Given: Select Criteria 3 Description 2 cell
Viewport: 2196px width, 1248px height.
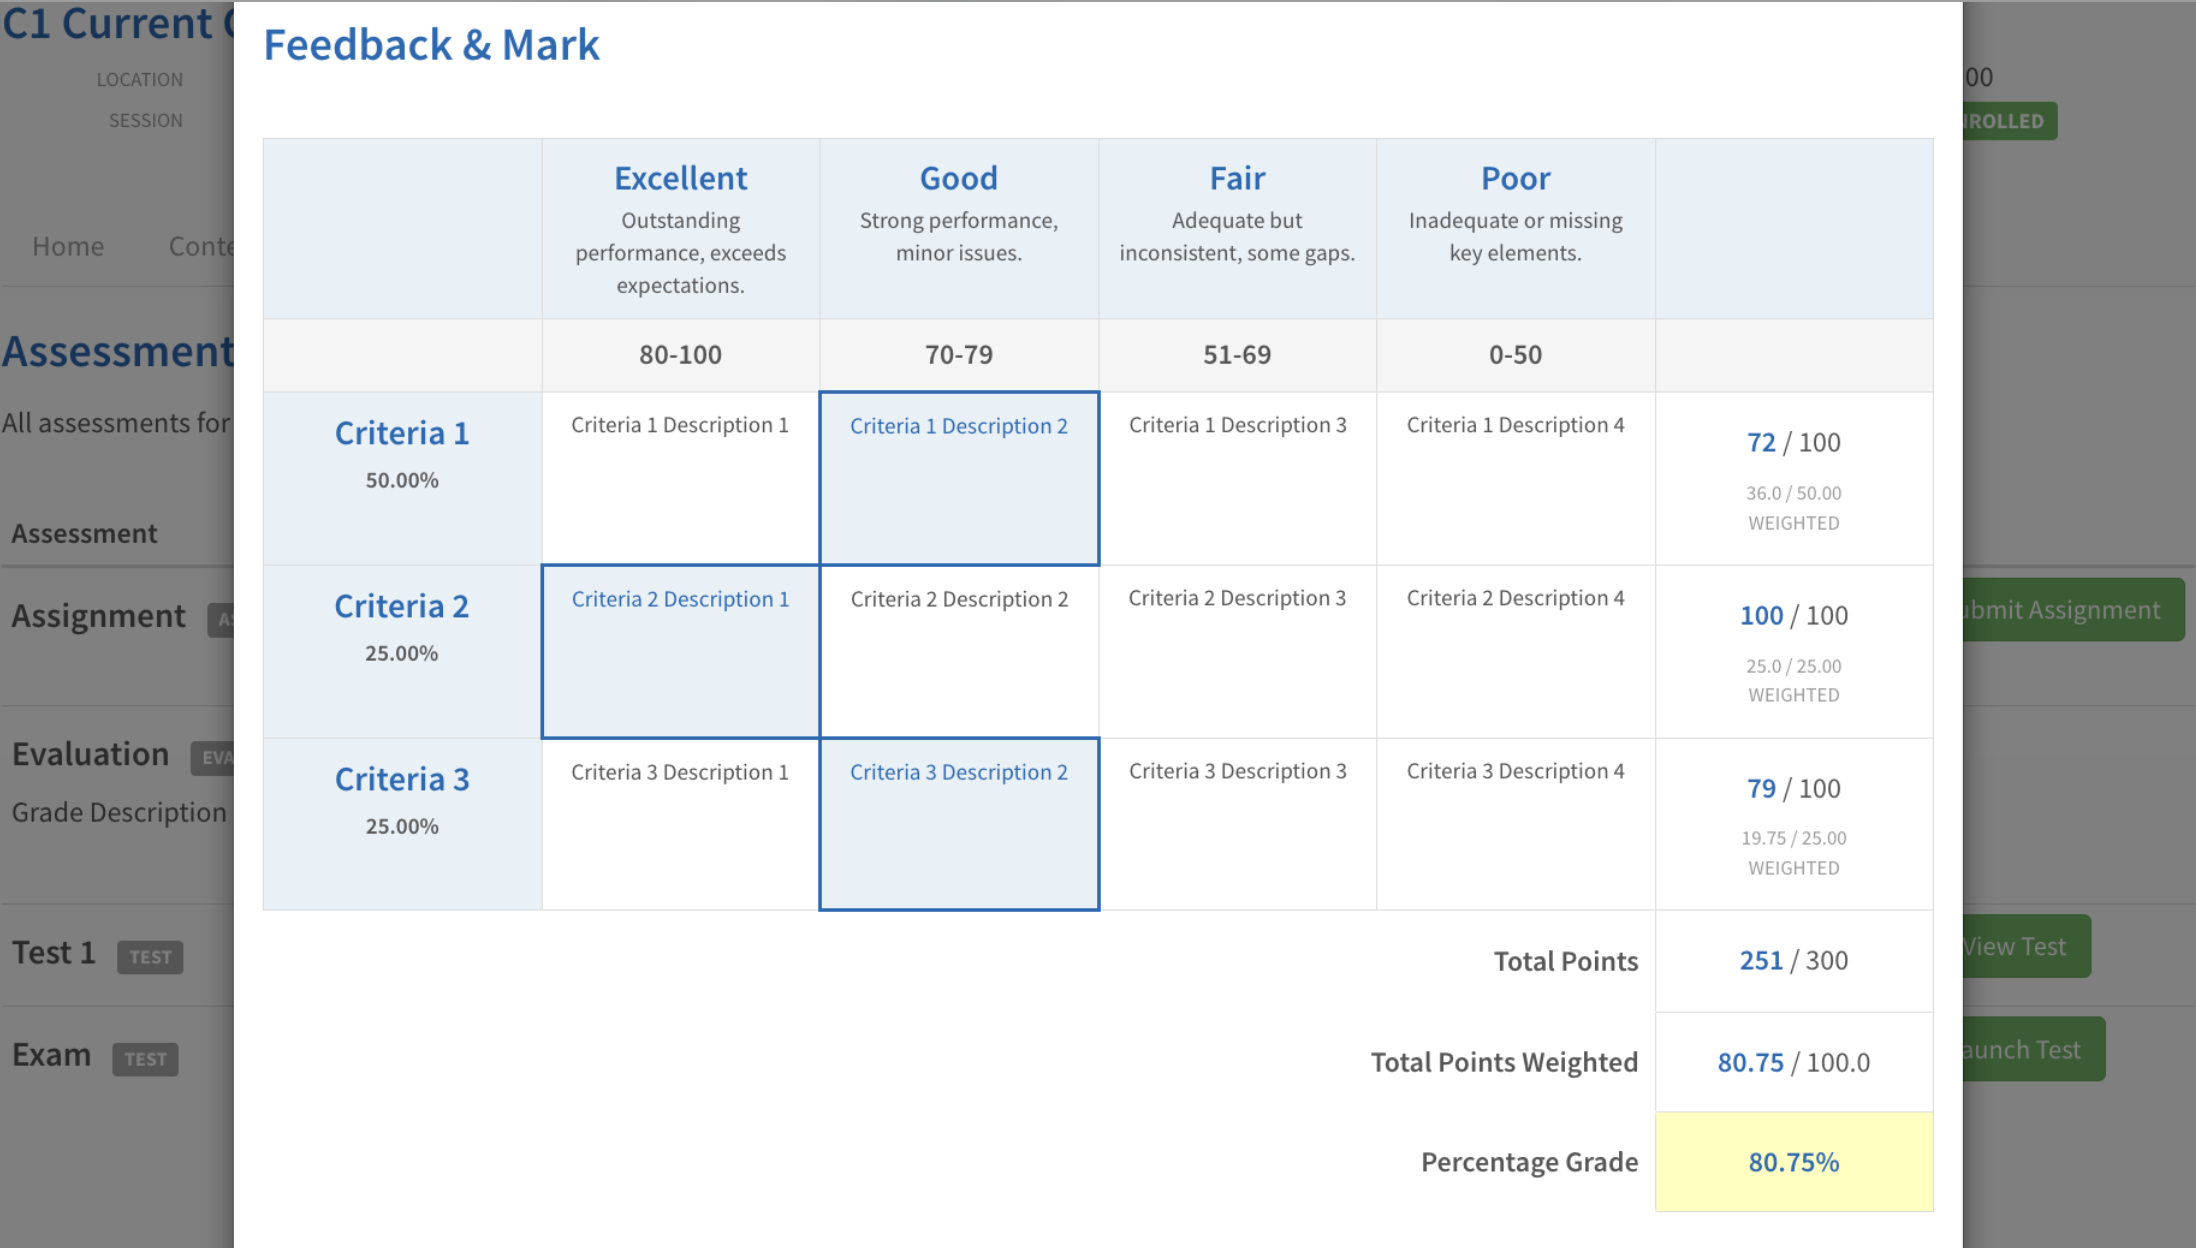Looking at the screenshot, I should point(958,823).
